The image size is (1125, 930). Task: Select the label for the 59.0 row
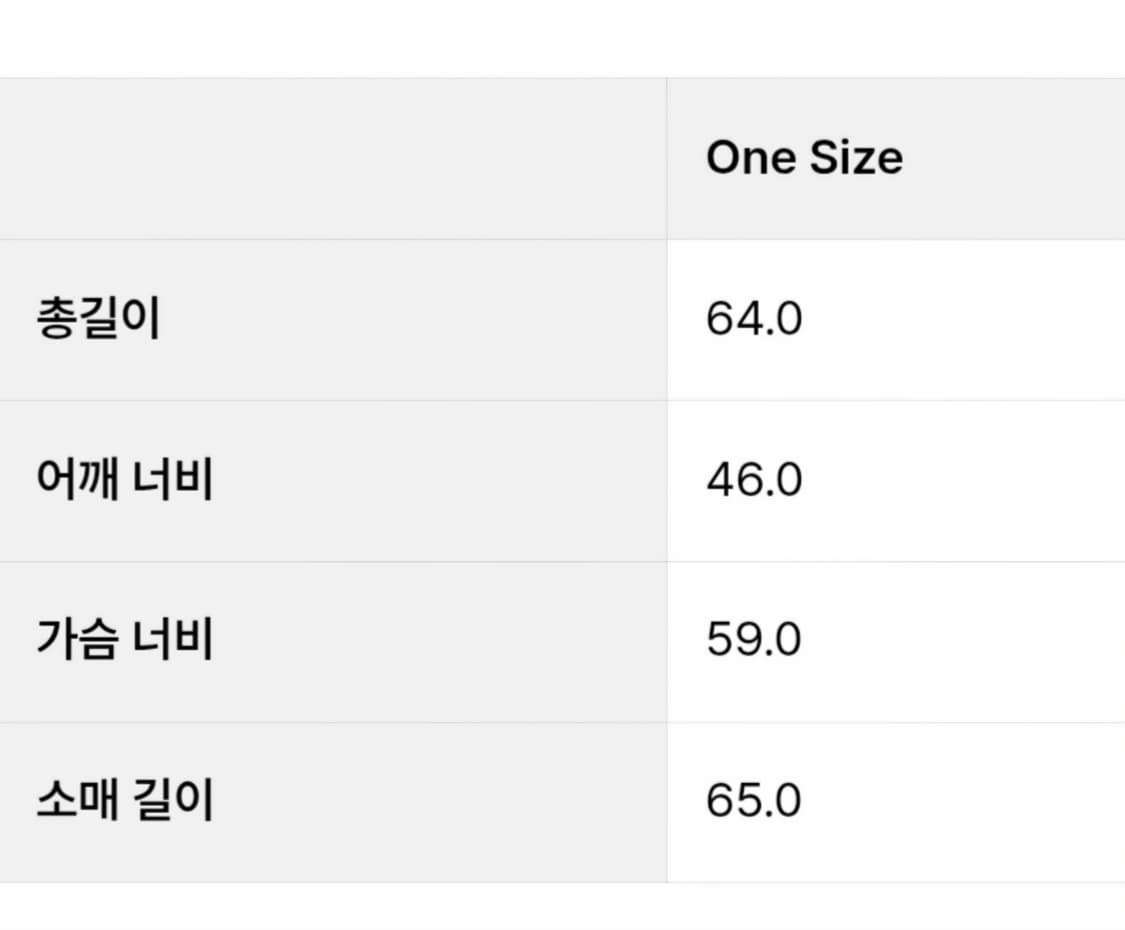tap(124, 641)
